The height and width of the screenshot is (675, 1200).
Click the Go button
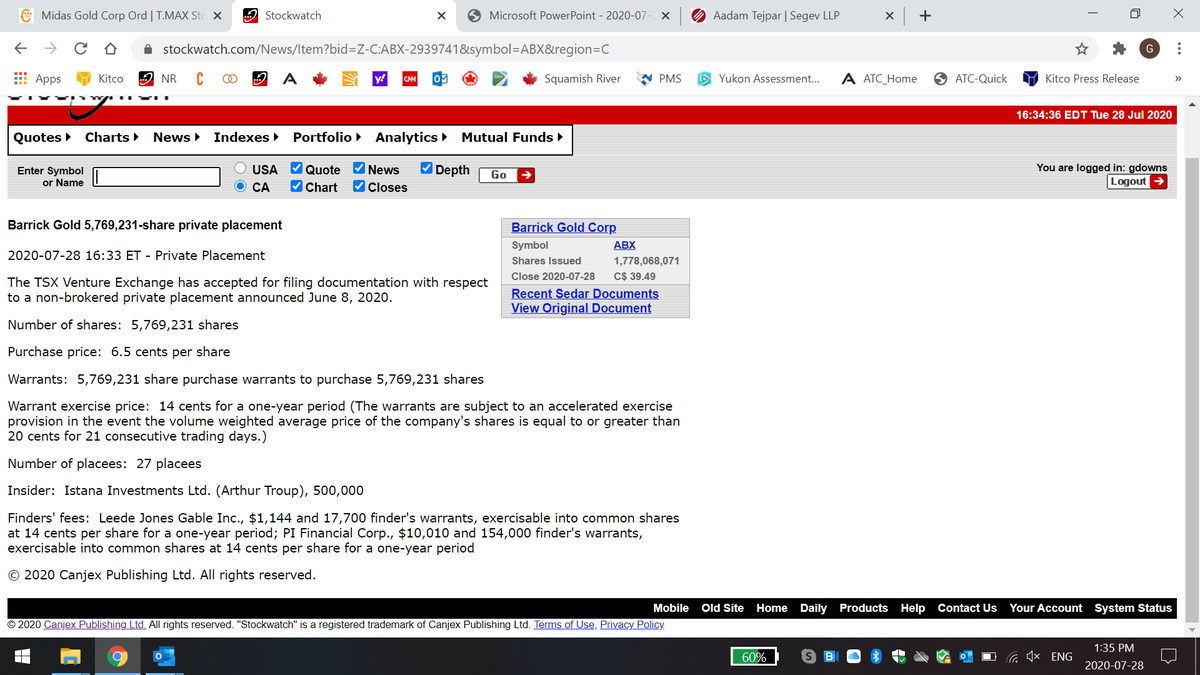pyautogui.click(x=507, y=175)
